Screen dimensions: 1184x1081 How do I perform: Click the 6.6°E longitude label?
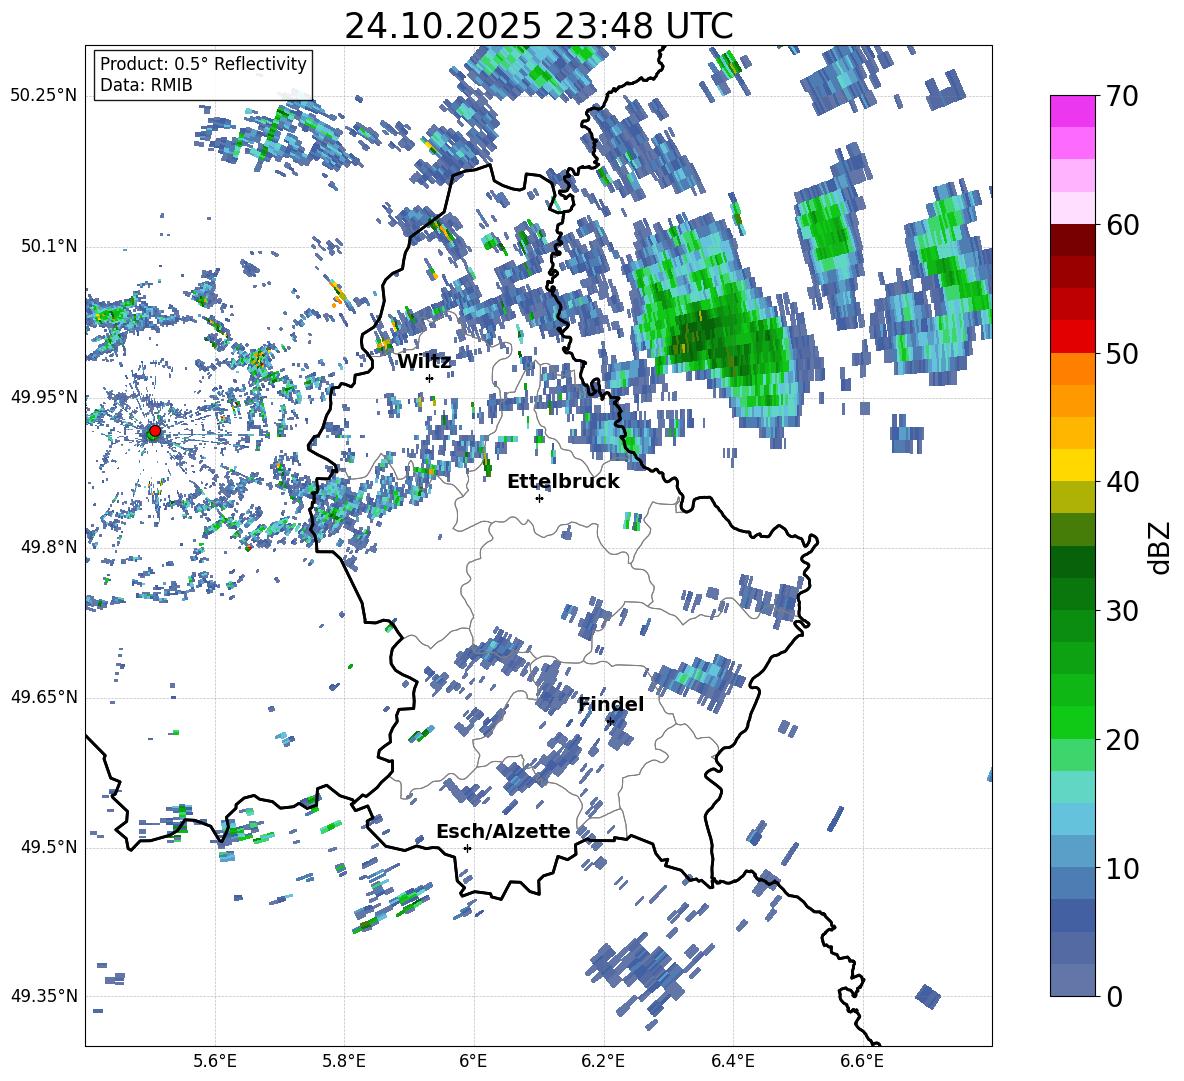click(862, 1061)
